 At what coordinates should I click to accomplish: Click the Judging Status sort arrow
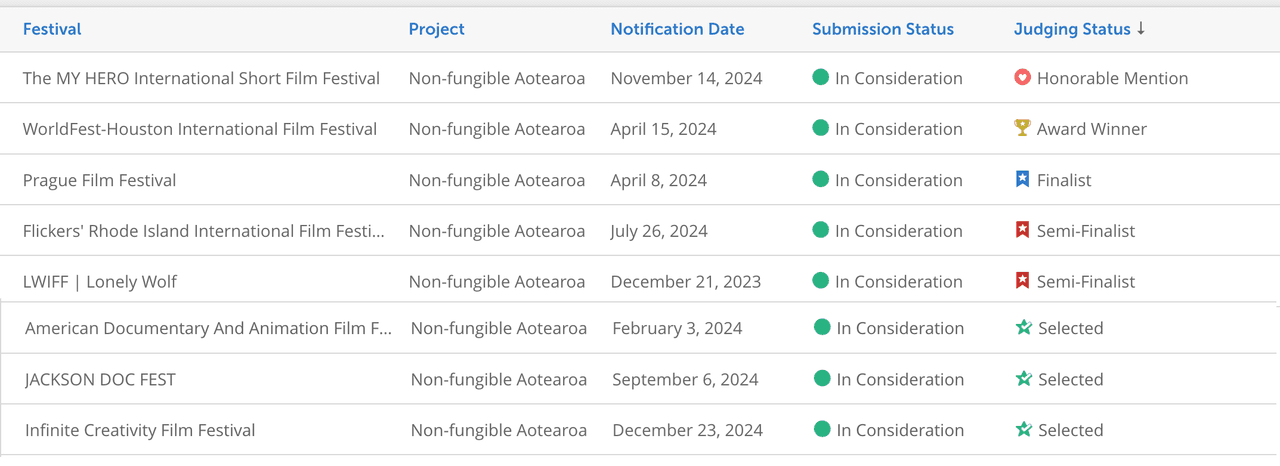coord(1141,29)
